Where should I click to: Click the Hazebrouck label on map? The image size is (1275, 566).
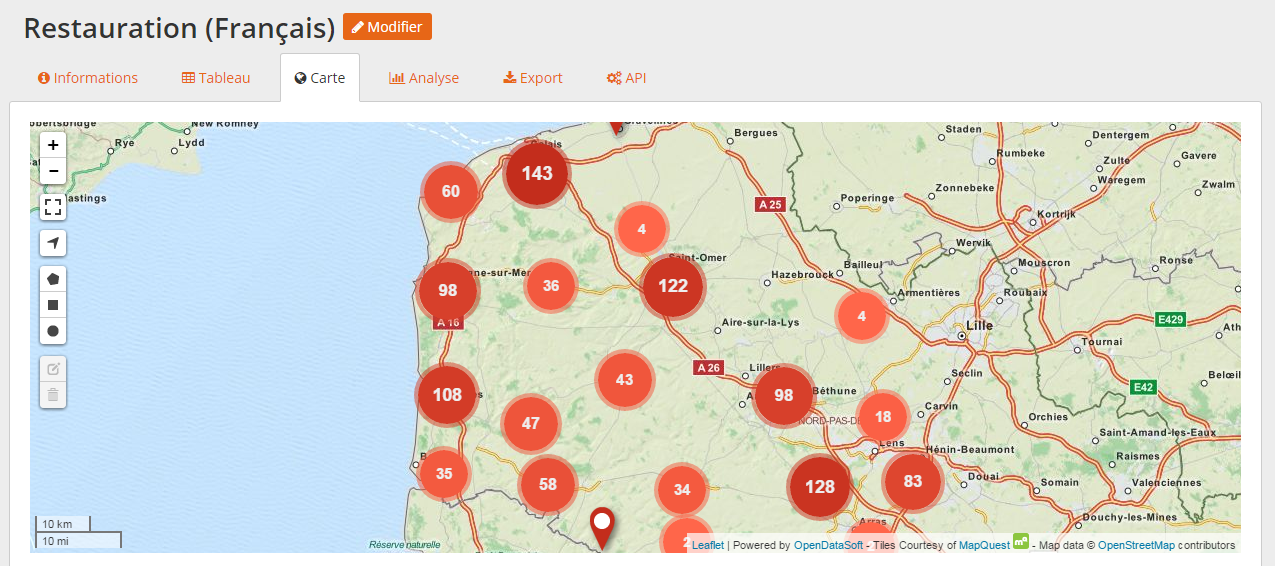(803, 274)
